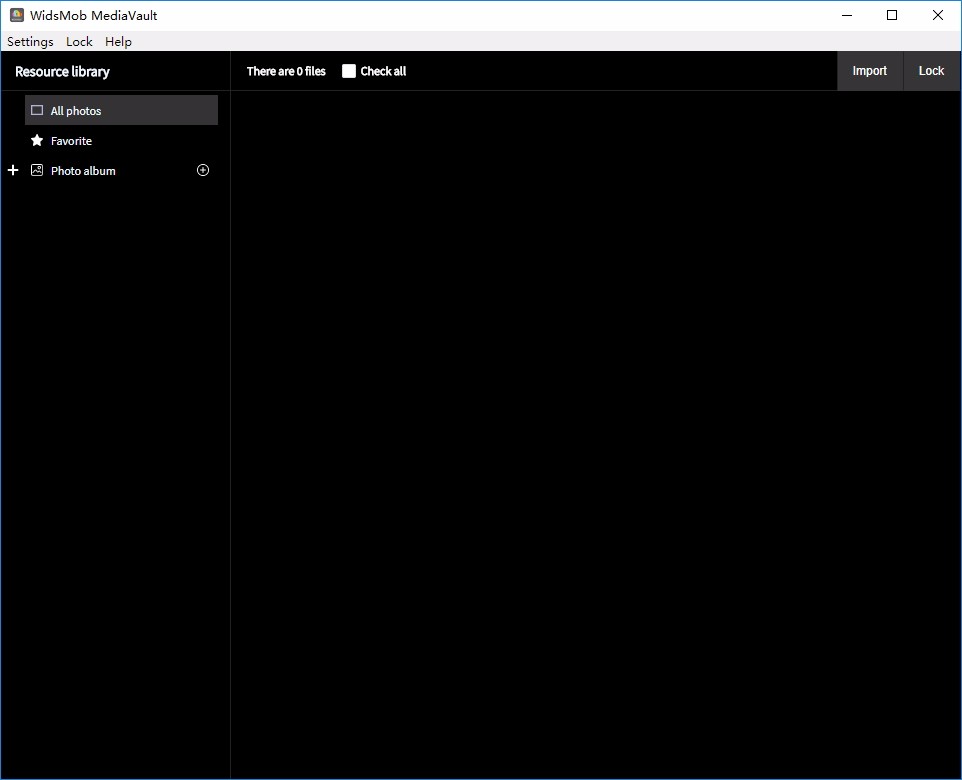Click the All photos rectangle icon
This screenshot has width=962, height=780.
pyautogui.click(x=37, y=110)
